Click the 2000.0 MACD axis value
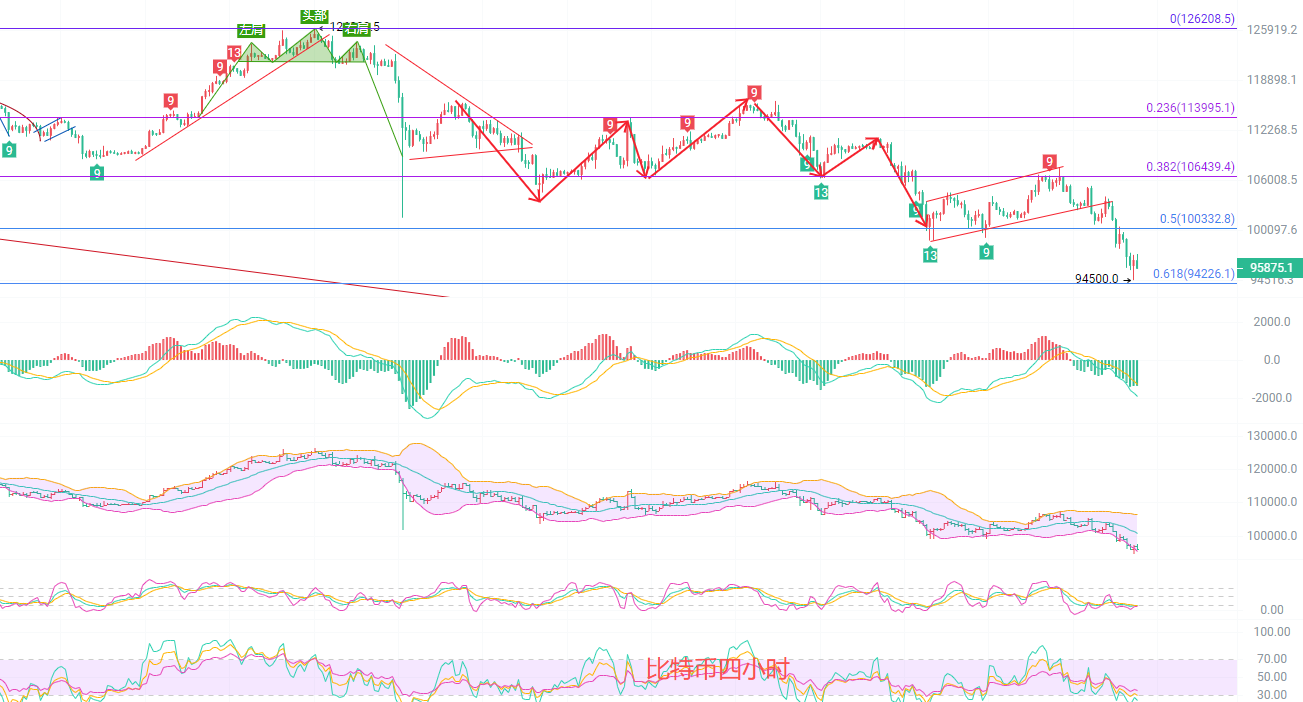Screen dimensions: 1303x702 click(x=1271, y=322)
